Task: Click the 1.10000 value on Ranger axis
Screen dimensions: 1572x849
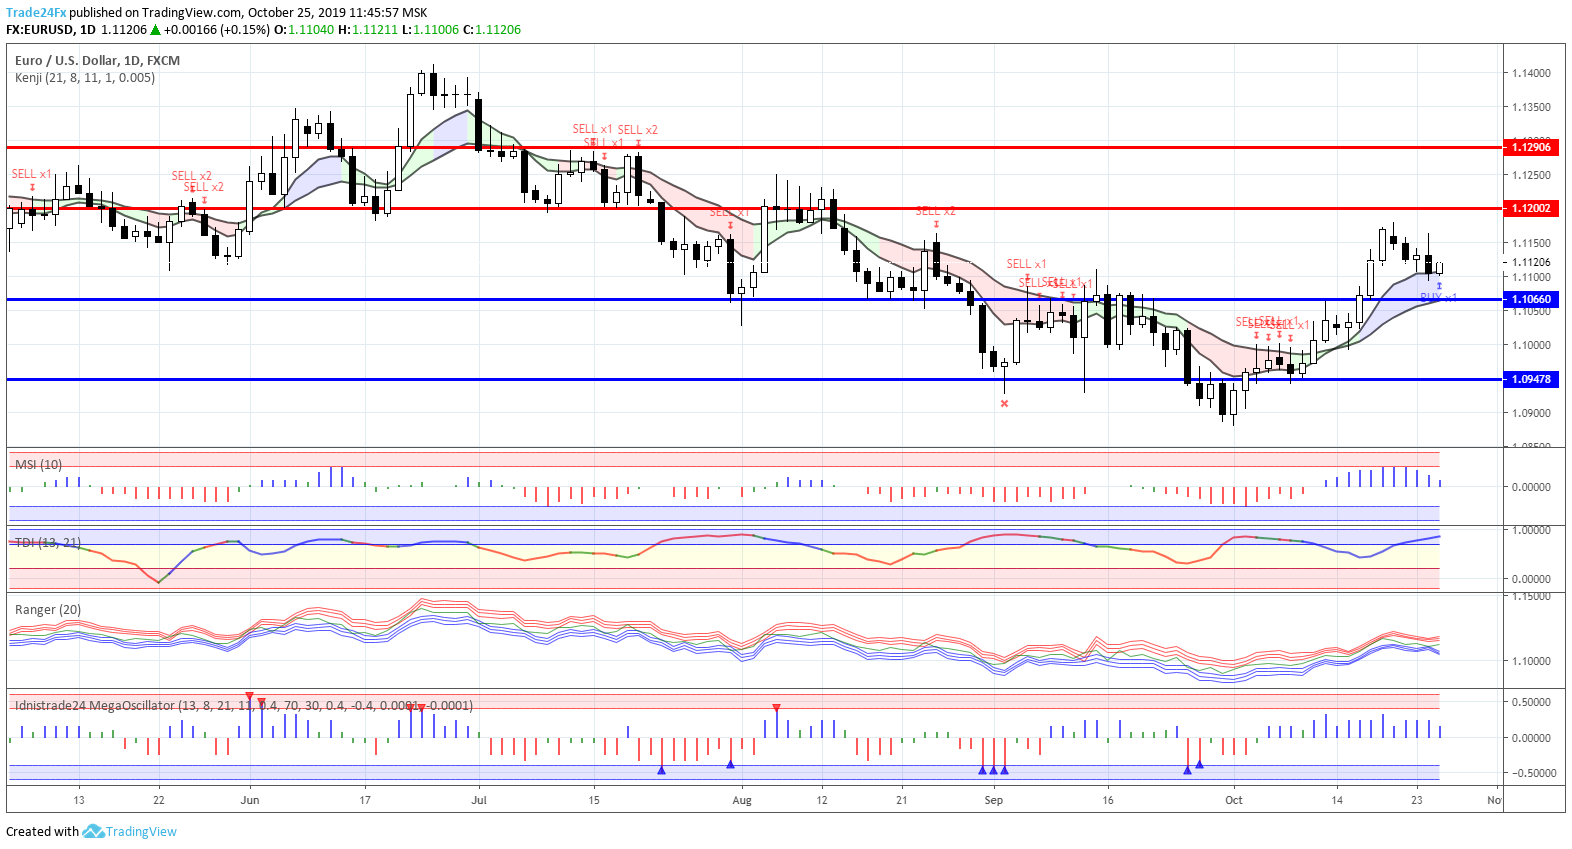Action: 1531,661
